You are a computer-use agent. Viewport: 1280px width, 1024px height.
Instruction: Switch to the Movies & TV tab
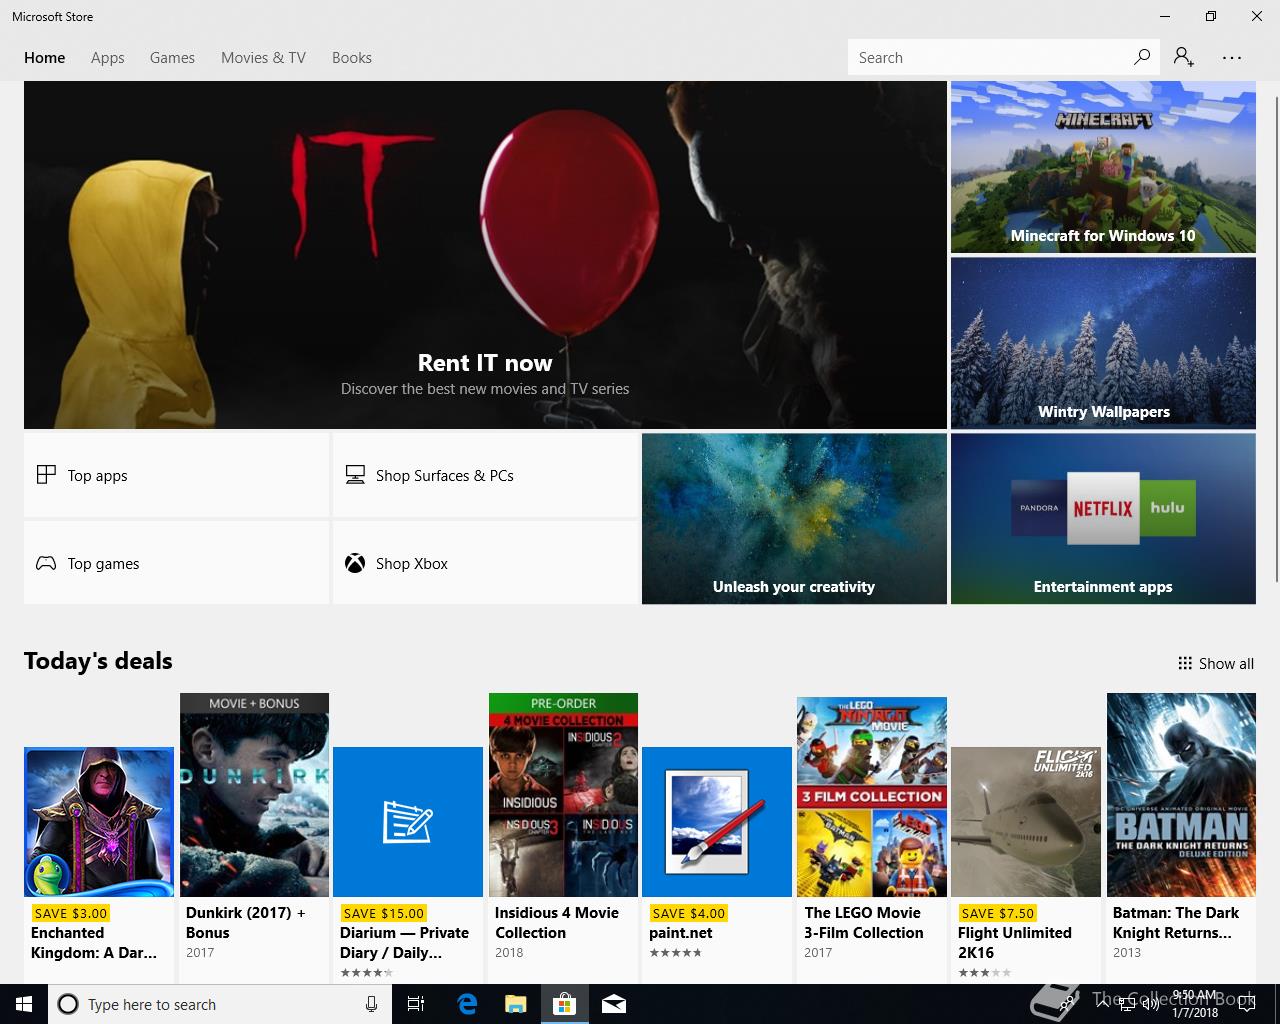pyautogui.click(x=263, y=57)
